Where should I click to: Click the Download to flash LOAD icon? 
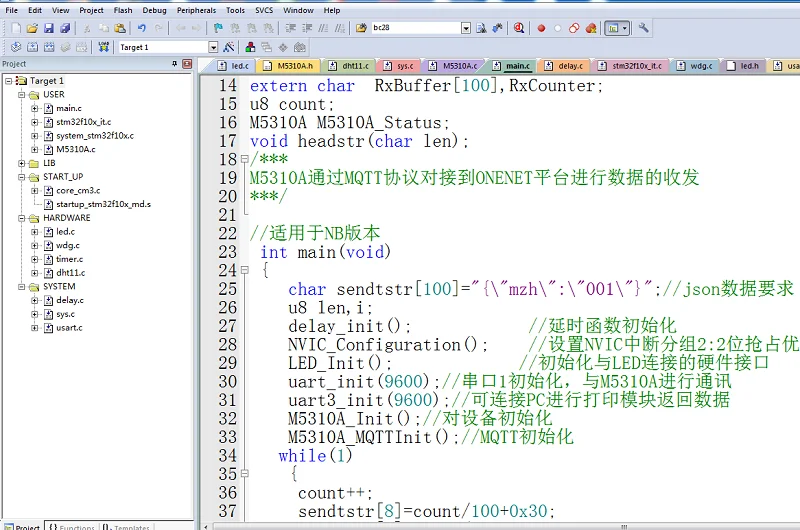coord(104,47)
